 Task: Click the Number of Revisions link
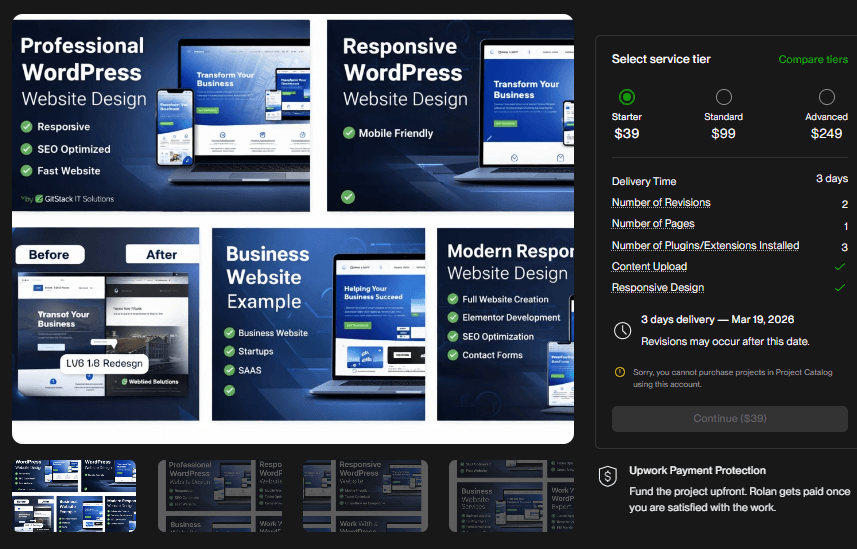661,203
